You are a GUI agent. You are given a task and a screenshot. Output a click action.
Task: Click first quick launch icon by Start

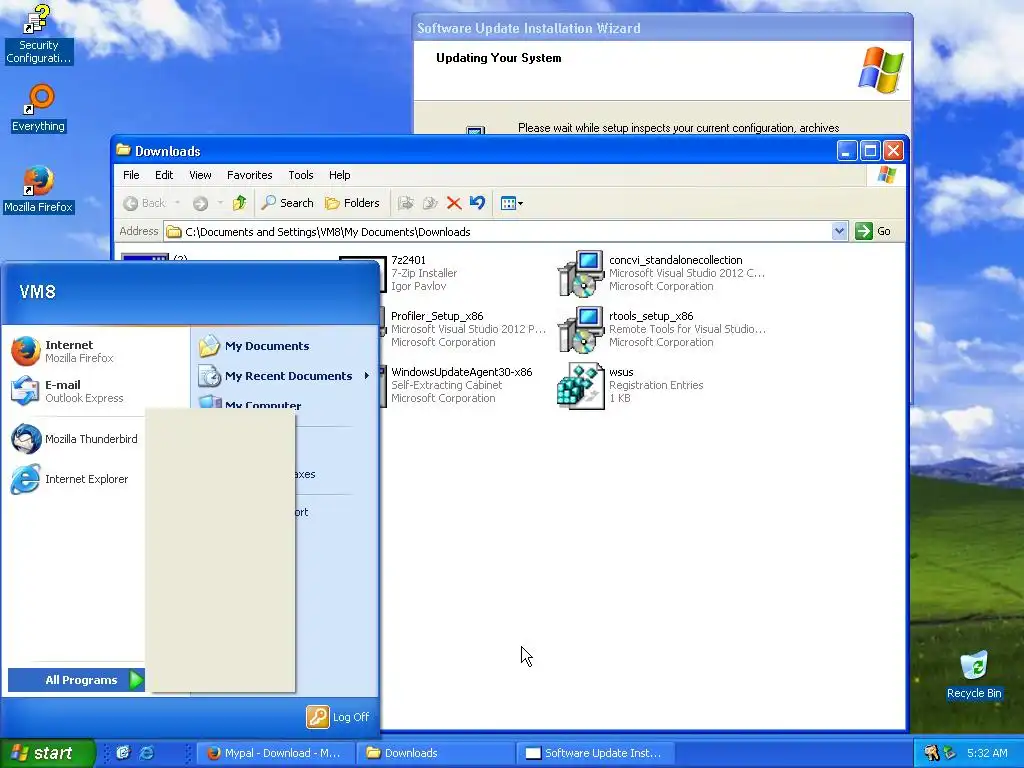[123, 753]
